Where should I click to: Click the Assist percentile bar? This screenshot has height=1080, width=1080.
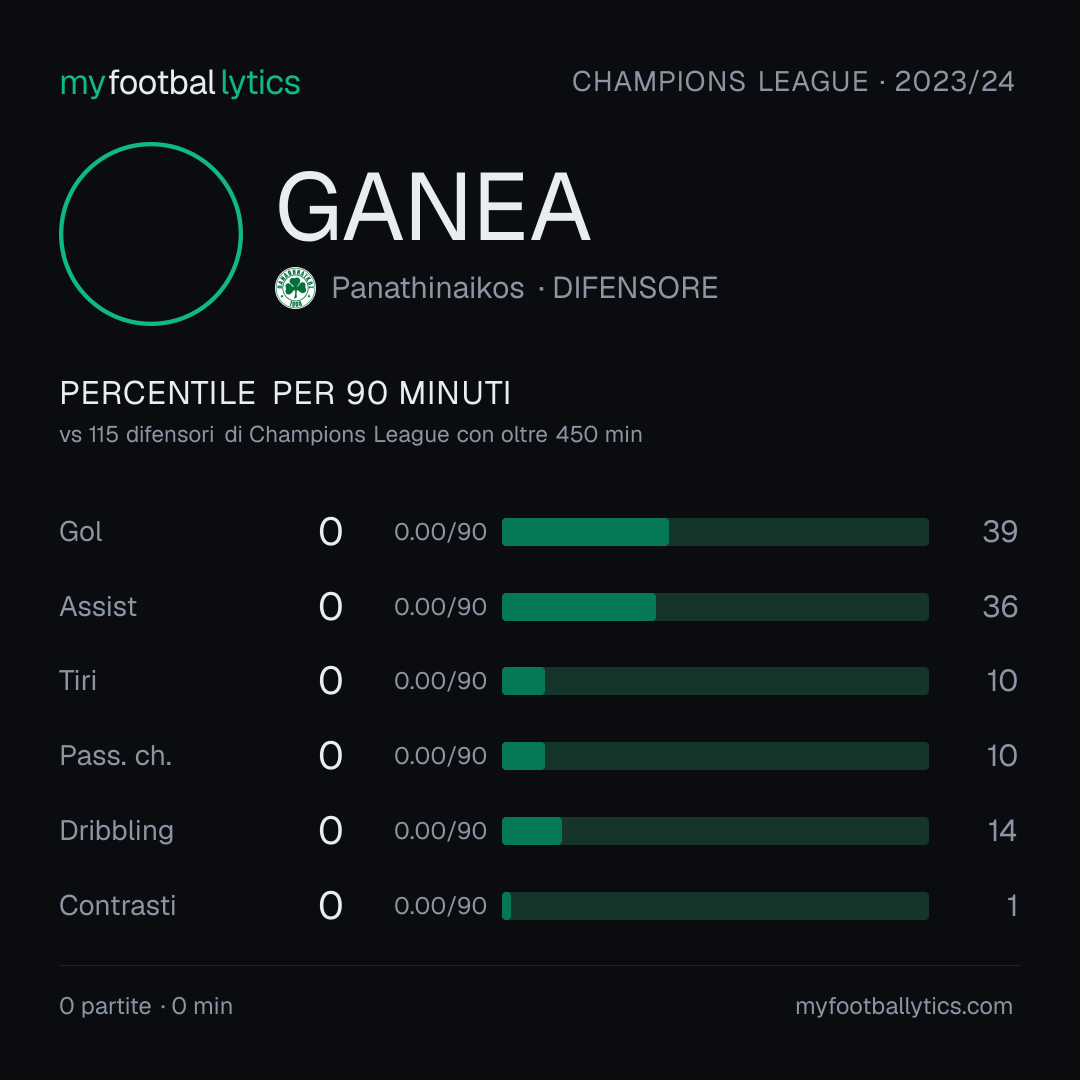pos(715,607)
